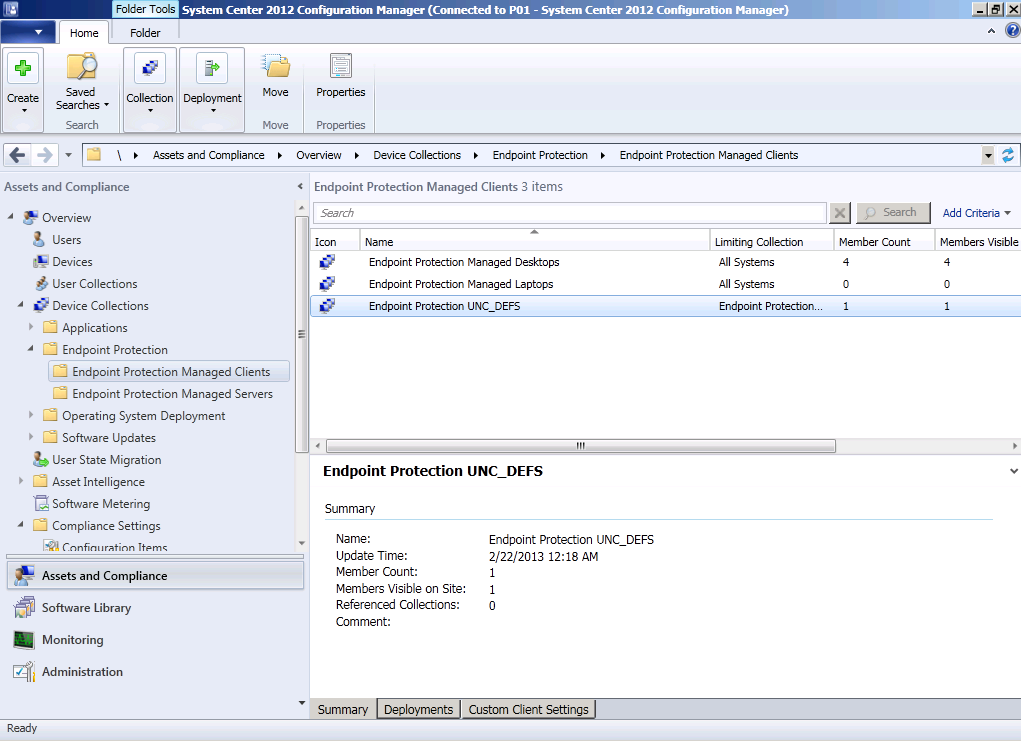Click the Software Metering icon
The width and height of the screenshot is (1021, 742).
[41, 503]
